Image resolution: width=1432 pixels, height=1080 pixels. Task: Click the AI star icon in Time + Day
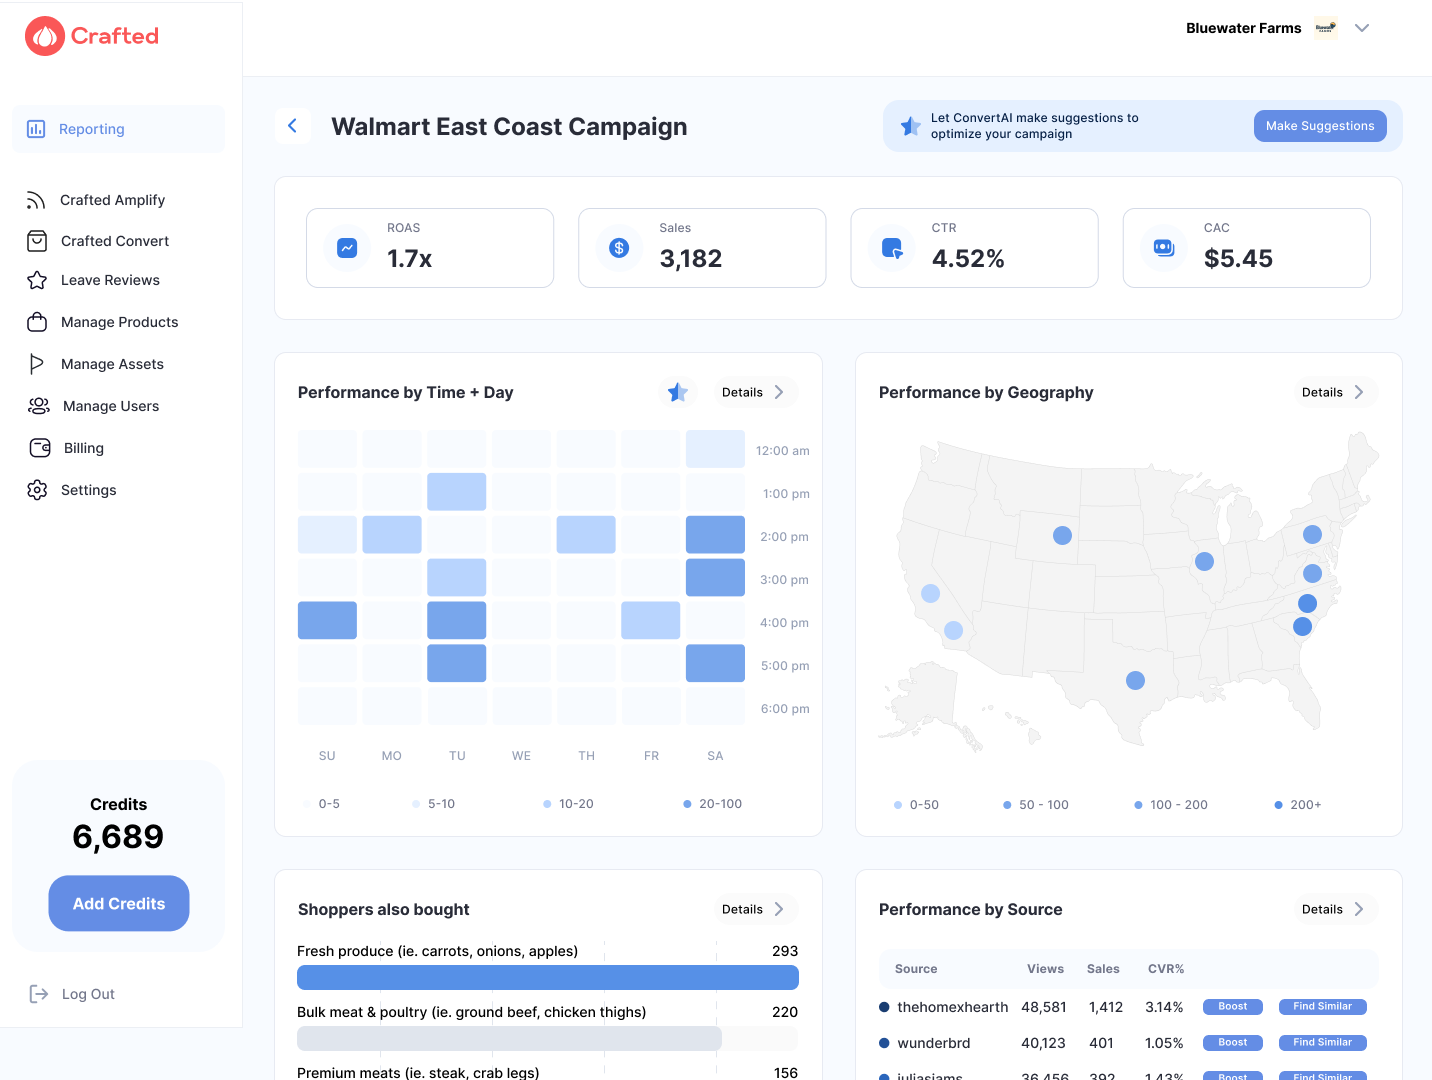tap(678, 392)
